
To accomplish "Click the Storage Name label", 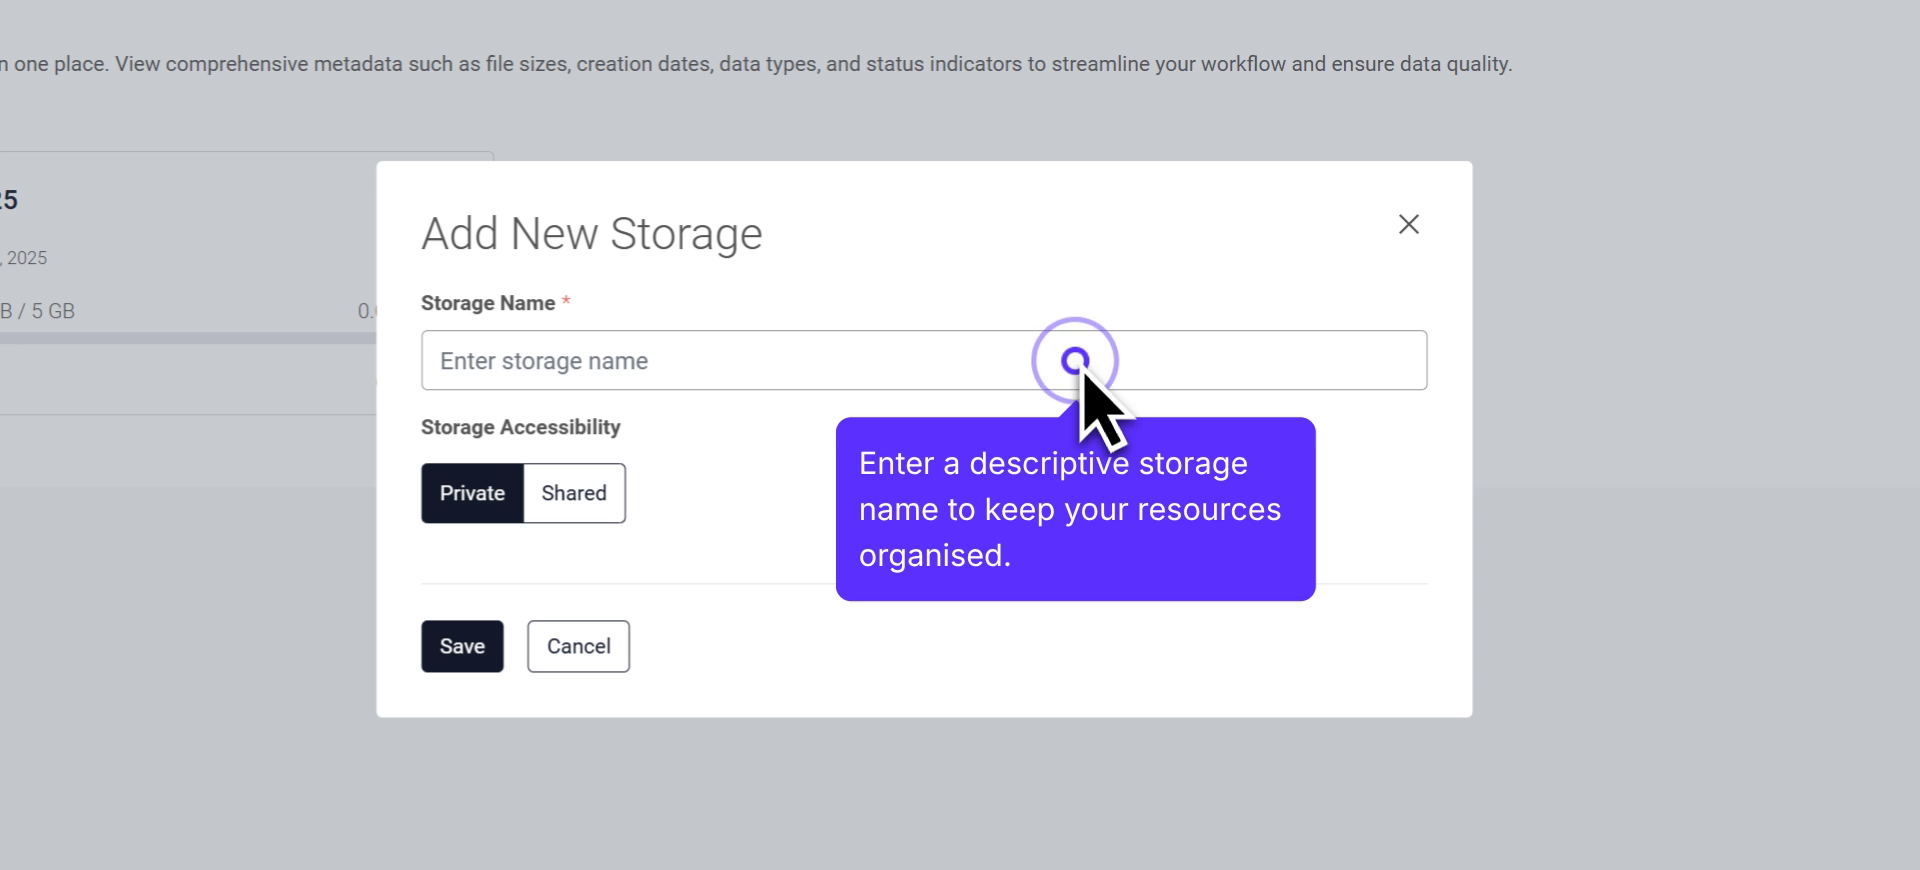I will point(488,303).
